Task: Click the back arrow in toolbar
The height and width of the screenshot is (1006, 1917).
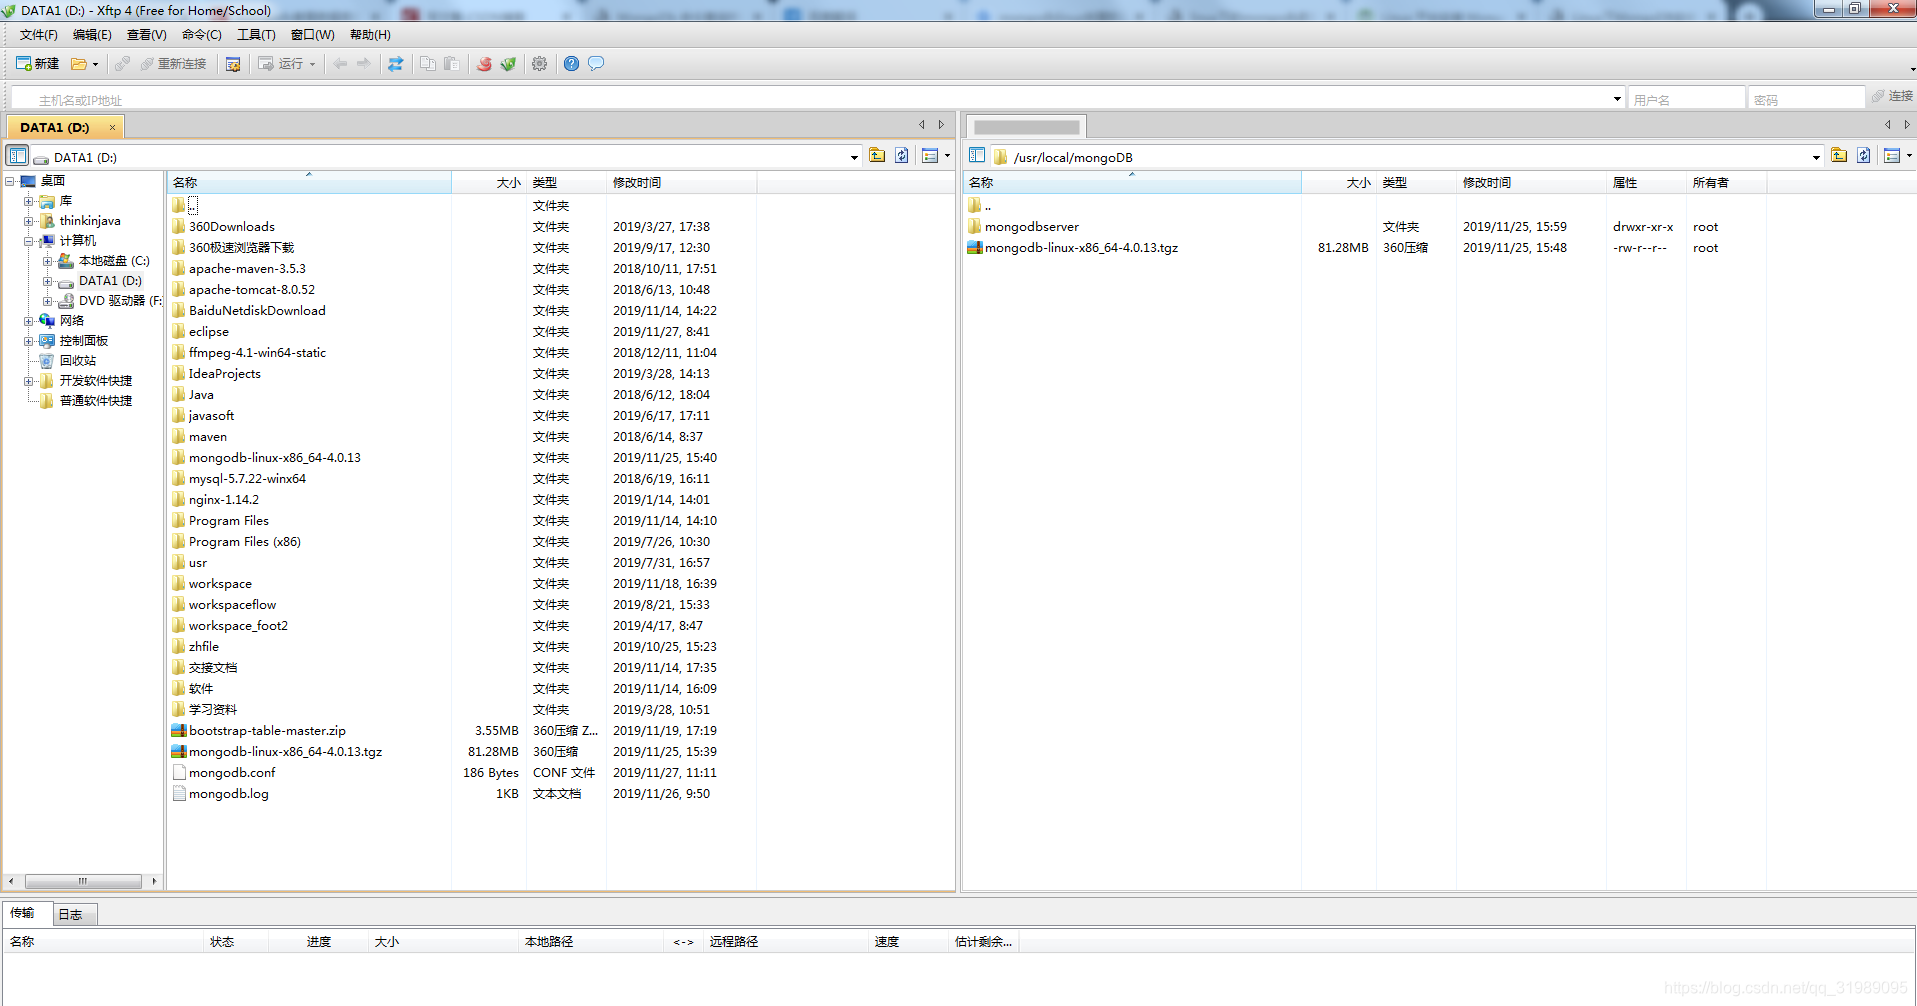Action: (340, 64)
